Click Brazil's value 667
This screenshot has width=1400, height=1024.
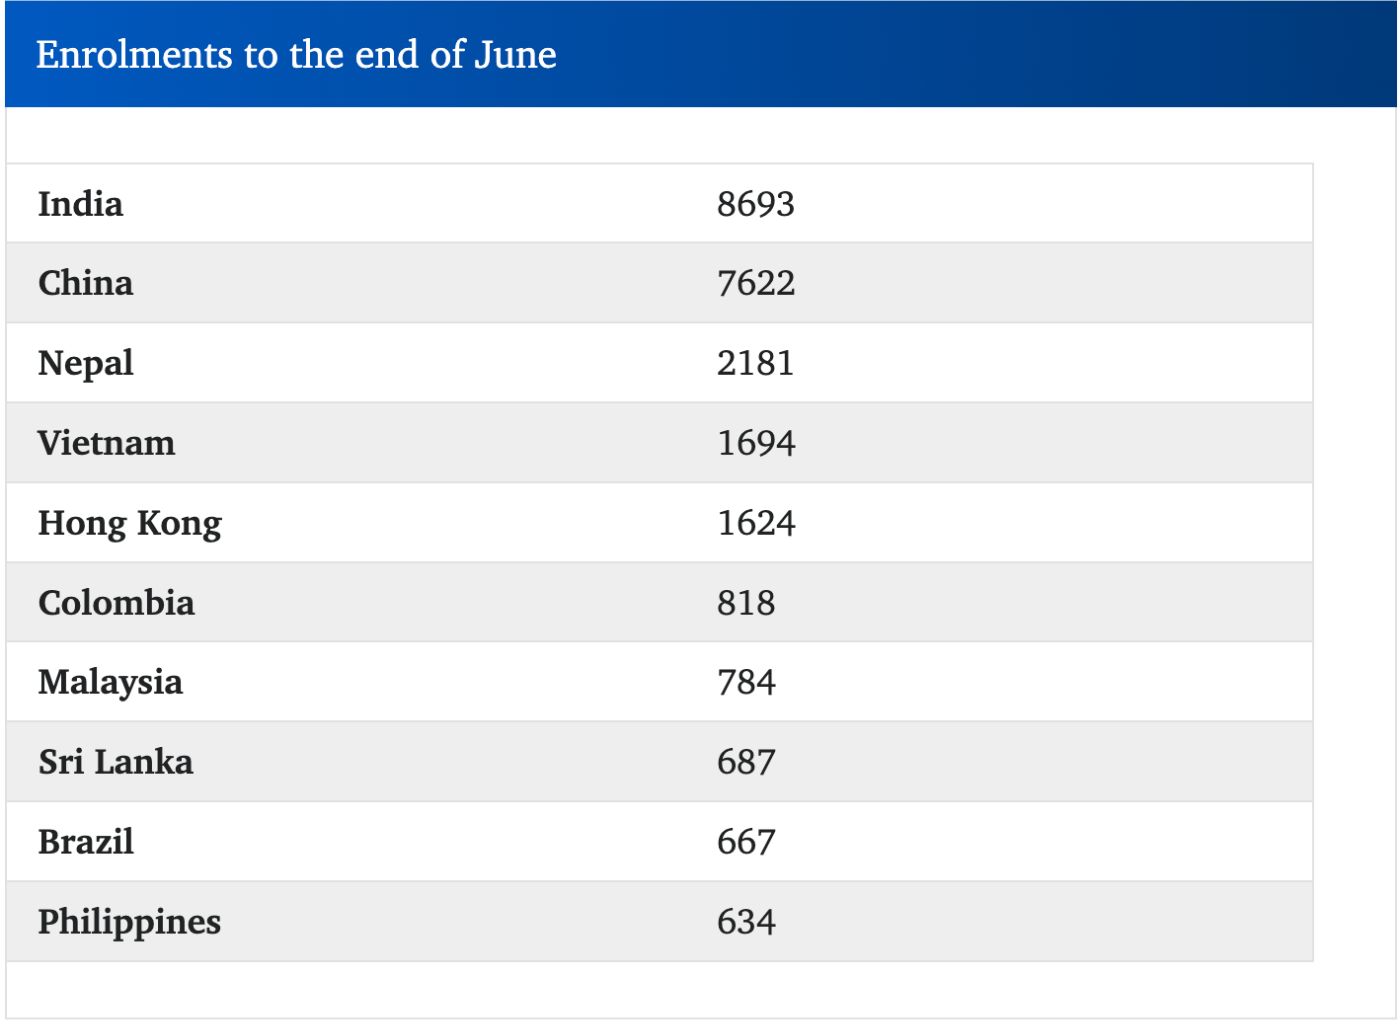[745, 842]
